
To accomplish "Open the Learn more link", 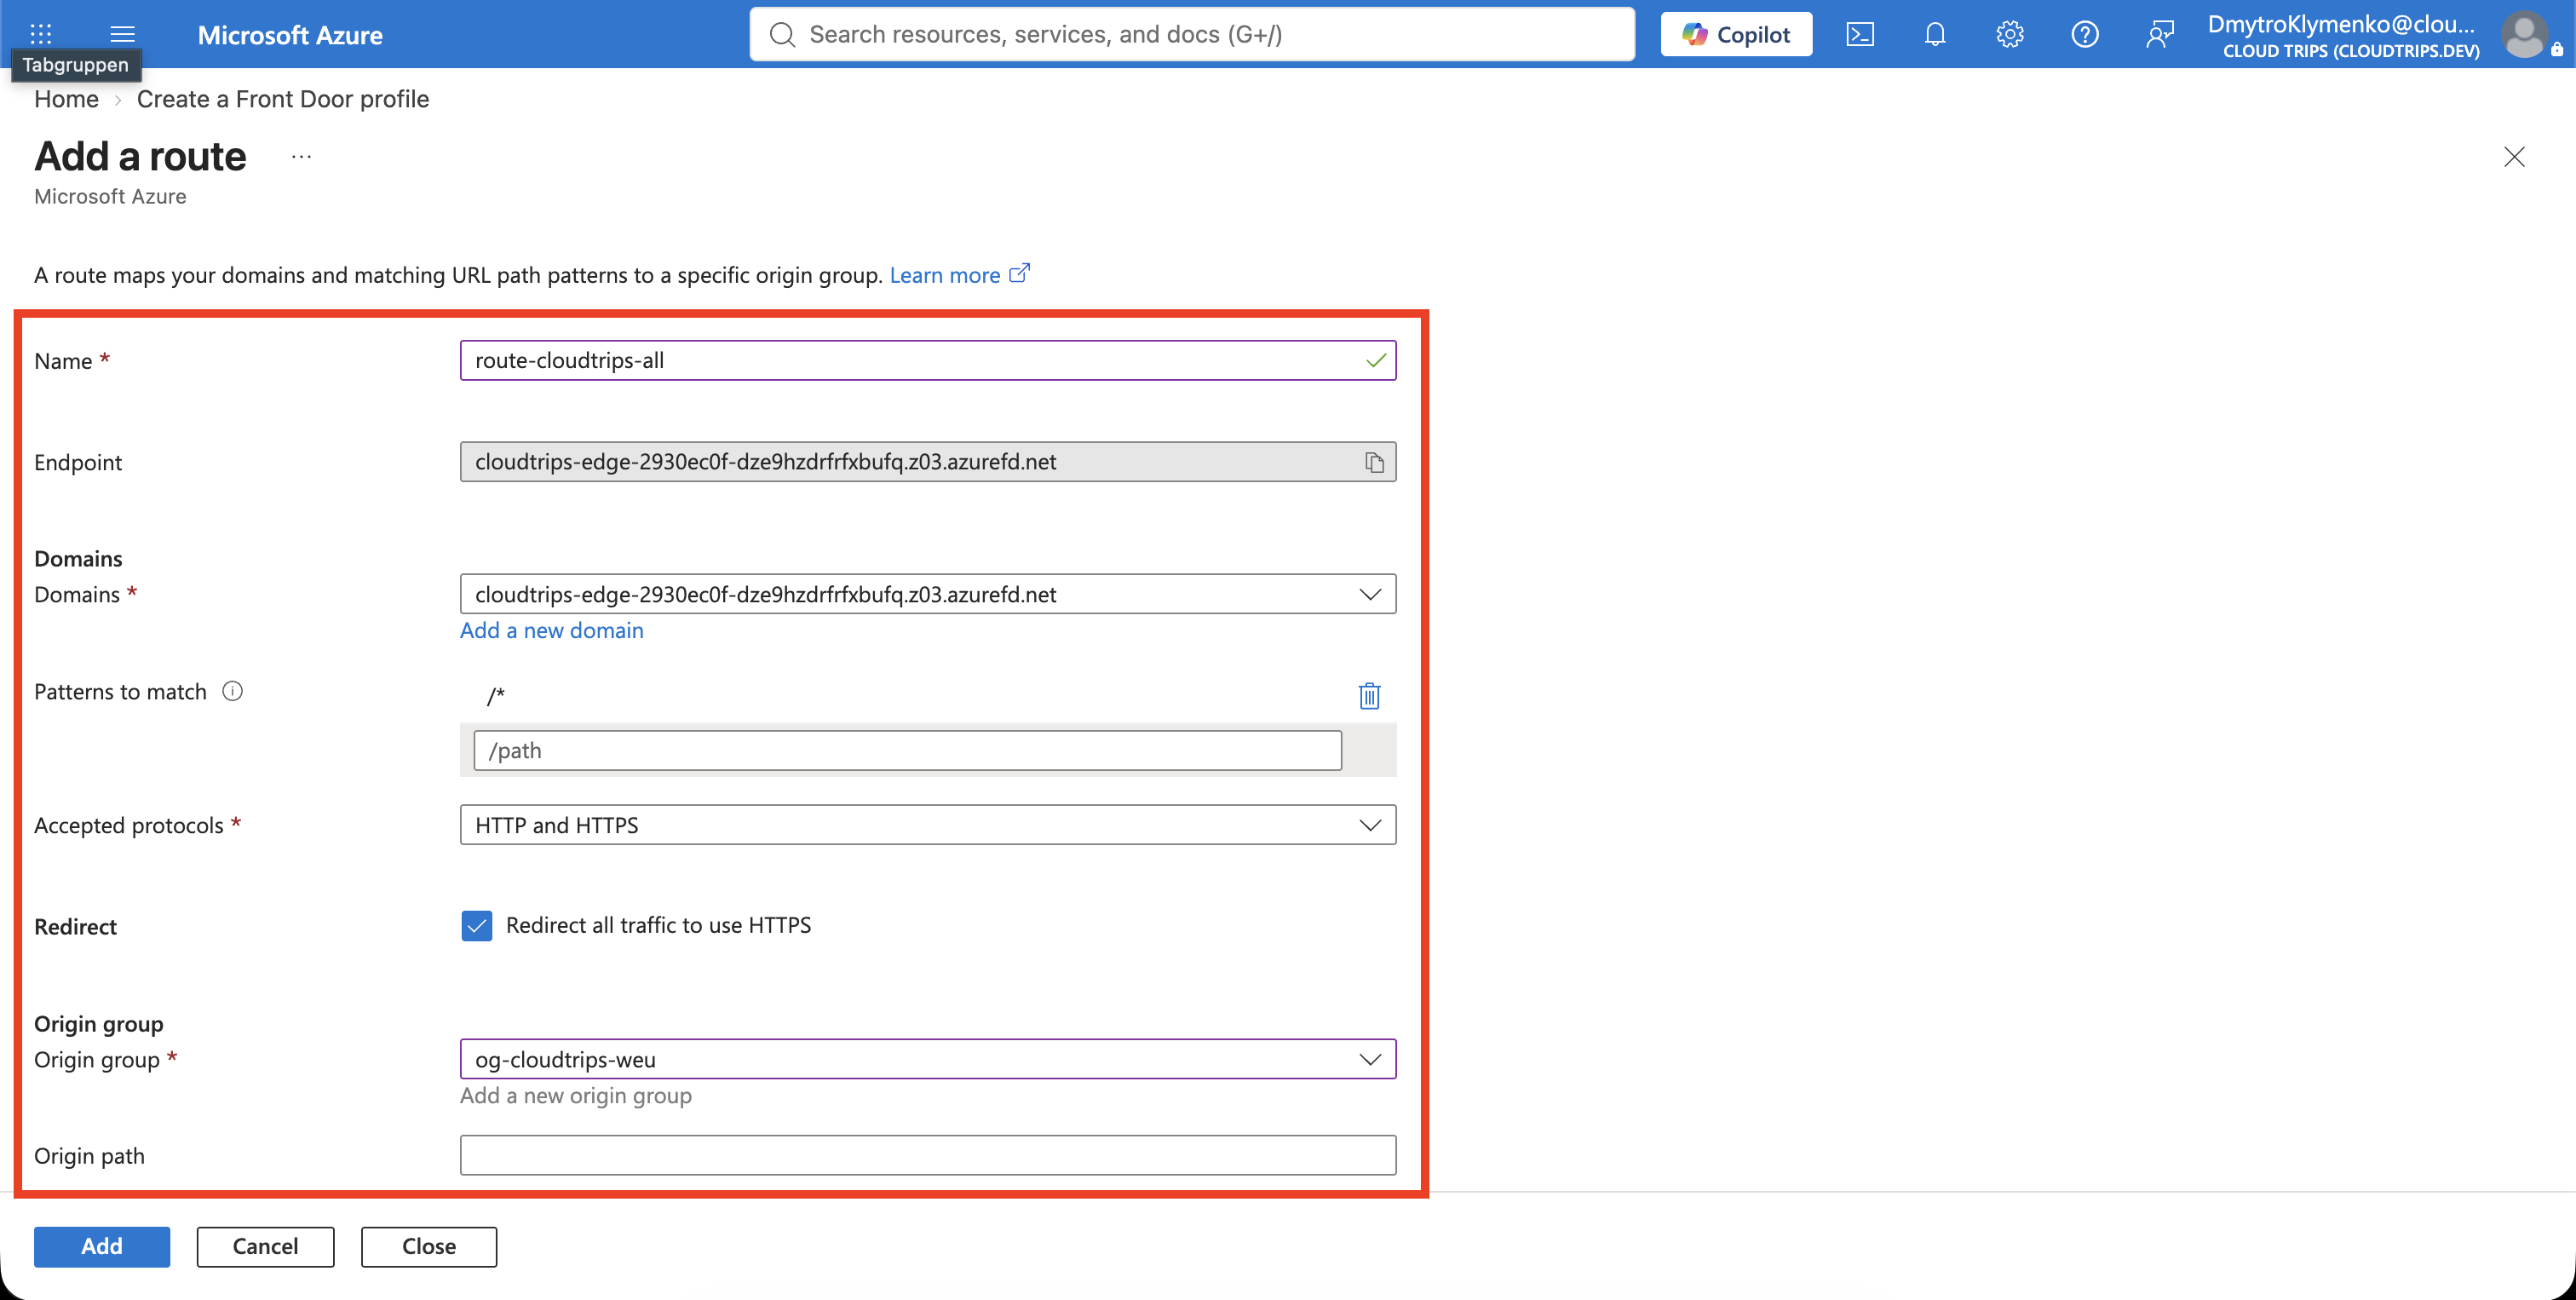I will (959, 275).
